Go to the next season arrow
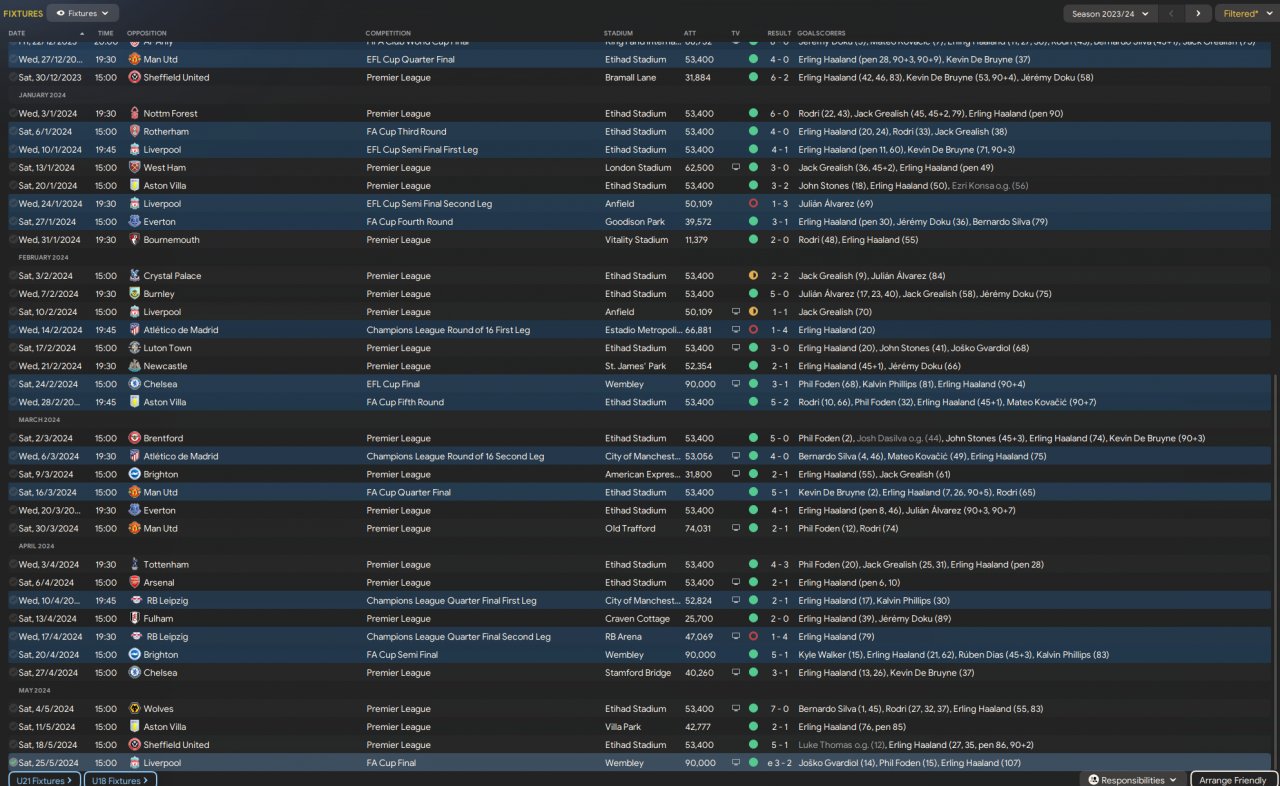 (x=1198, y=14)
